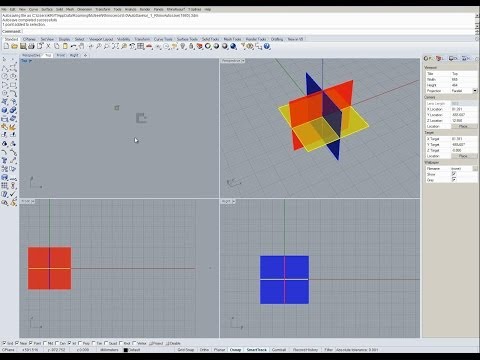Enable the Quad osnap checkbox
The height and width of the screenshot is (360, 480).
(106, 343)
